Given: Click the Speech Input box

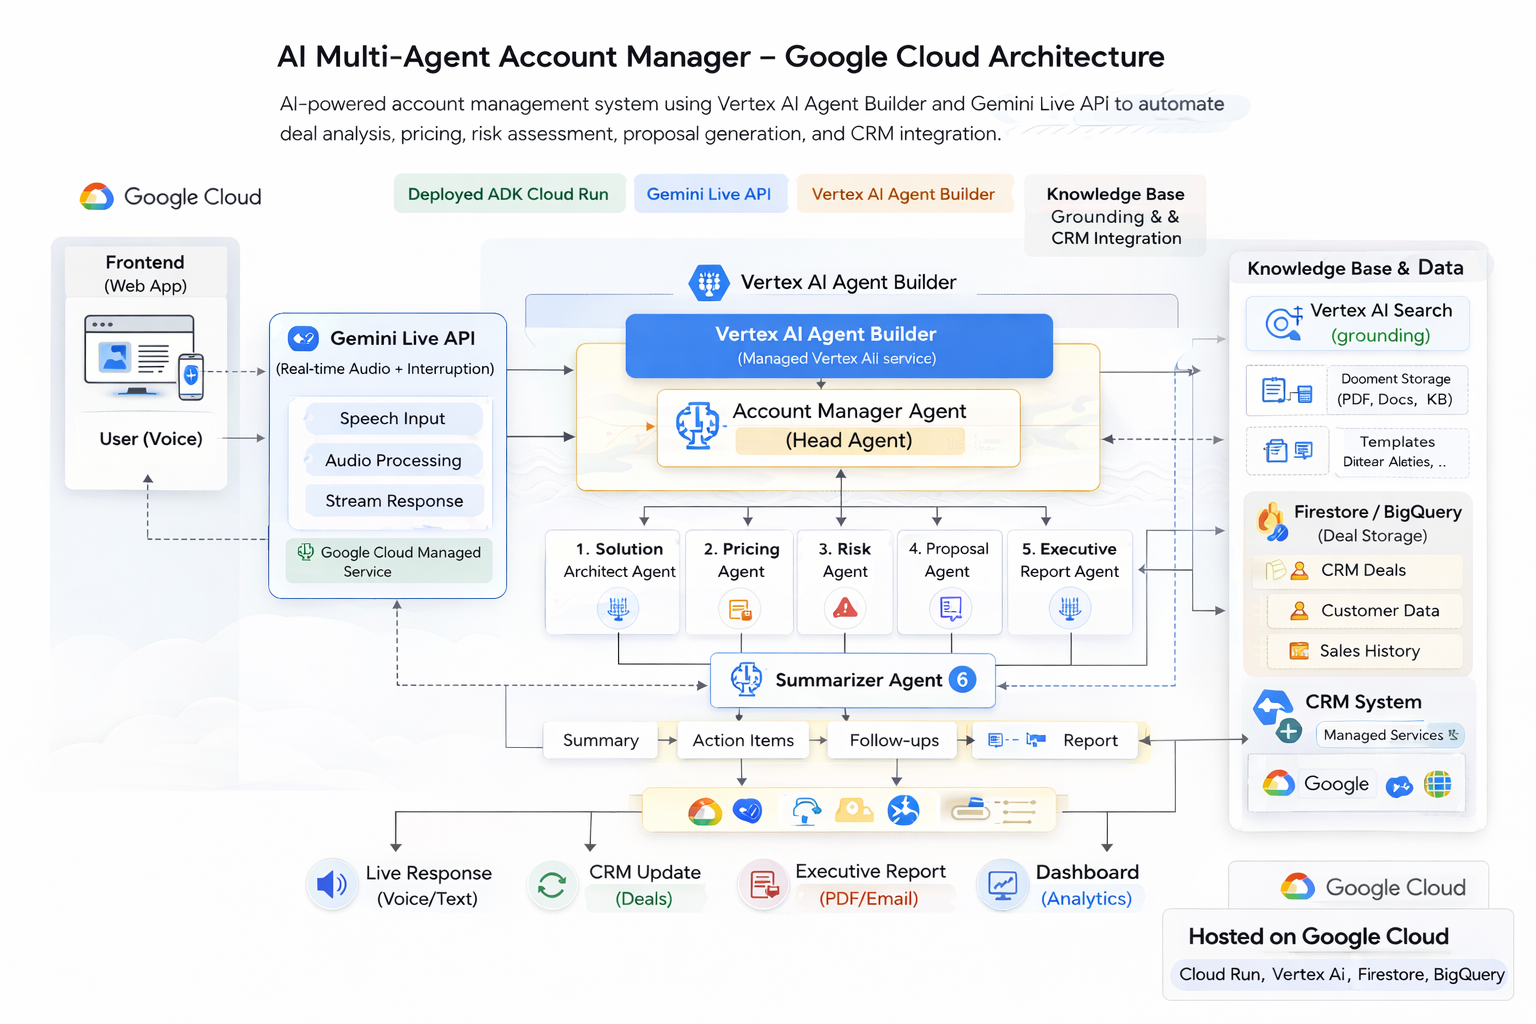Looking at the screenshot, I should pyautogui.click(x=393, y=418).
